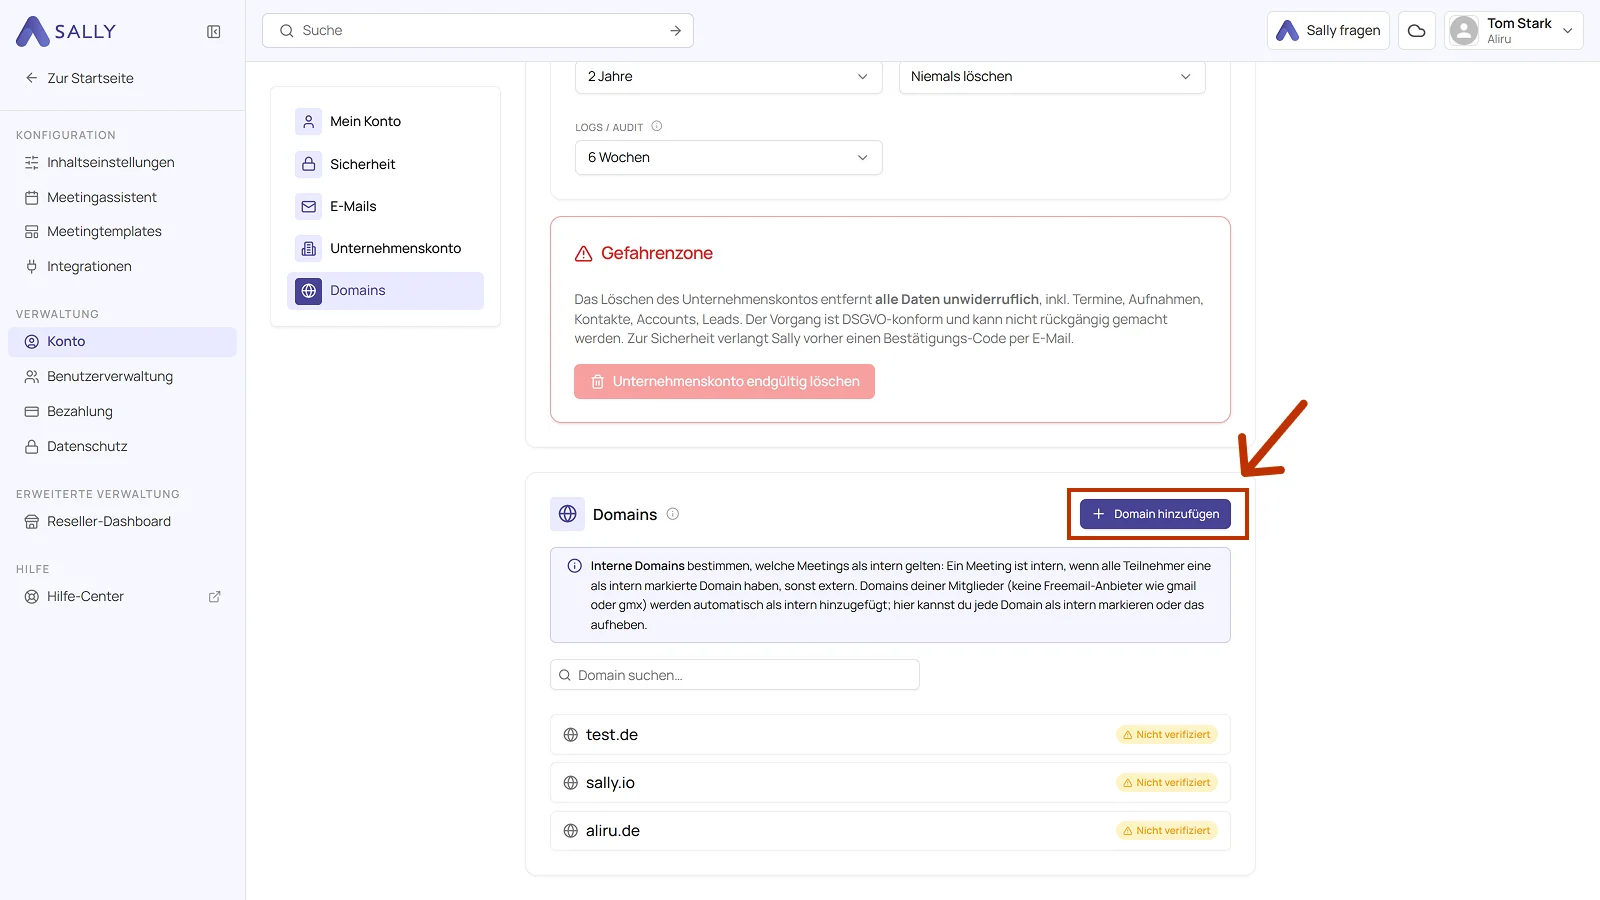Open the 6 Wochen logs dropdown
The height and width of the screenshot is (900, 1600).
tap(728, 158)
